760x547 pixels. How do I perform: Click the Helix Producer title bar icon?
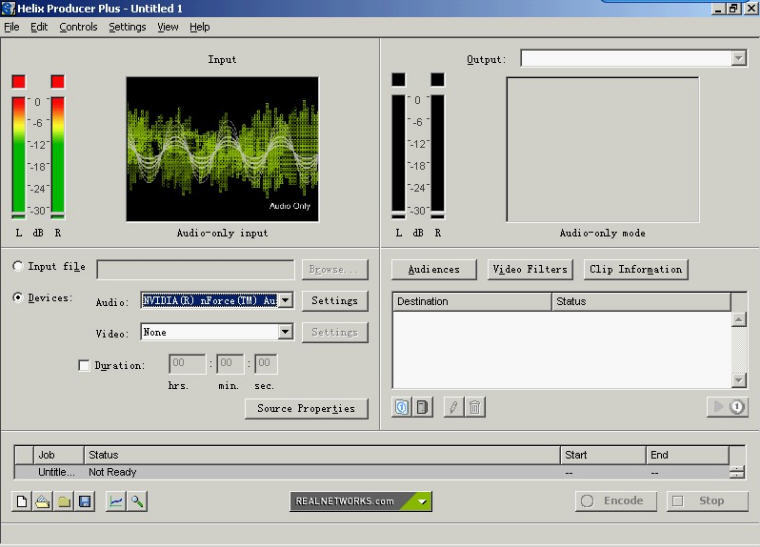click(8, 8)
